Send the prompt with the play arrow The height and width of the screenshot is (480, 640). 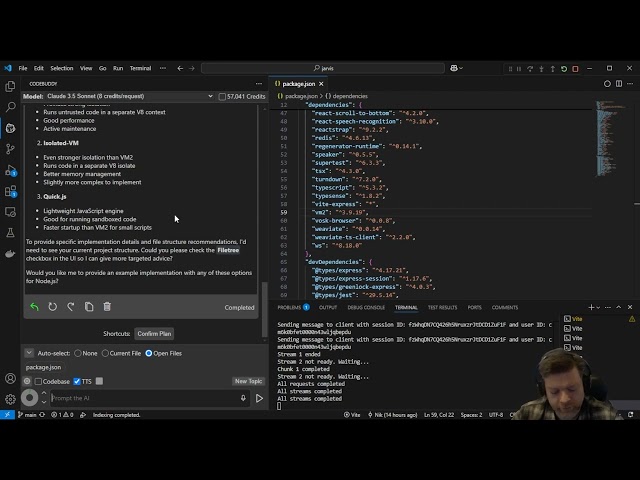259,398
